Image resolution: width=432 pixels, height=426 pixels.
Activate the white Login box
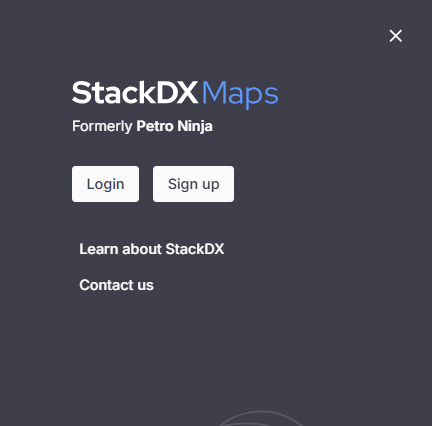tap(105, 184)
